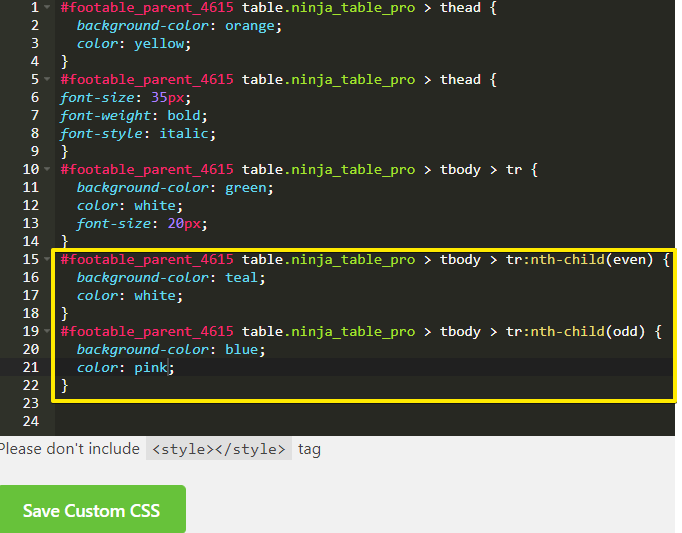This screenshot has width=682, height=533.
Task: Collapse the code block at line 5
Action: [47, 80]
